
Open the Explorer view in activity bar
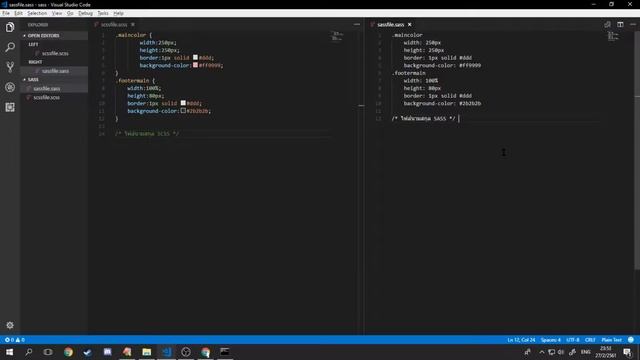click(10, 27)
